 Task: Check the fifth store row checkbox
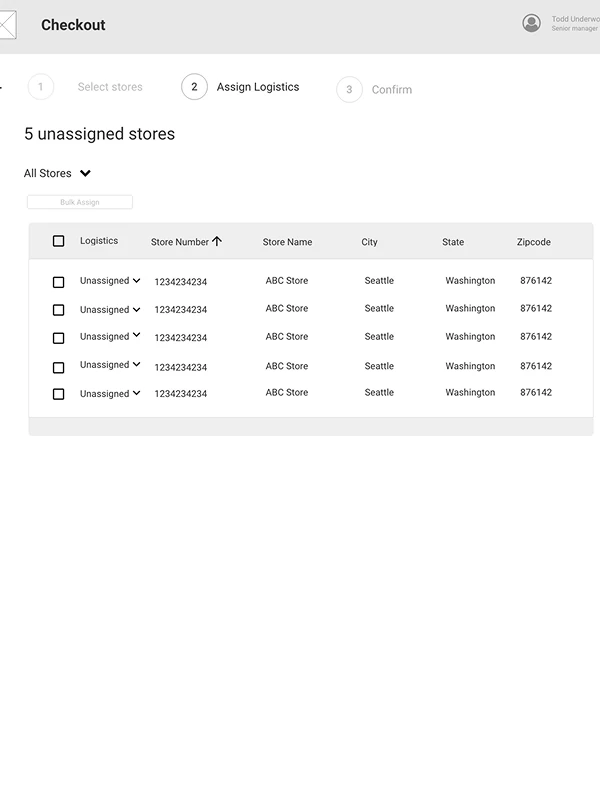click(59, 394)
